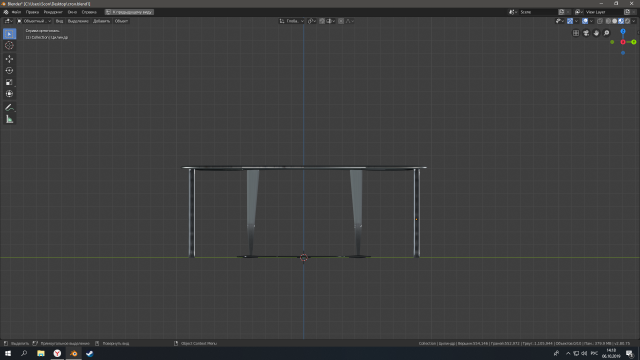Select the Select Box tool
Viewport: 640px width, 360px height.
(x=9, y=34)
